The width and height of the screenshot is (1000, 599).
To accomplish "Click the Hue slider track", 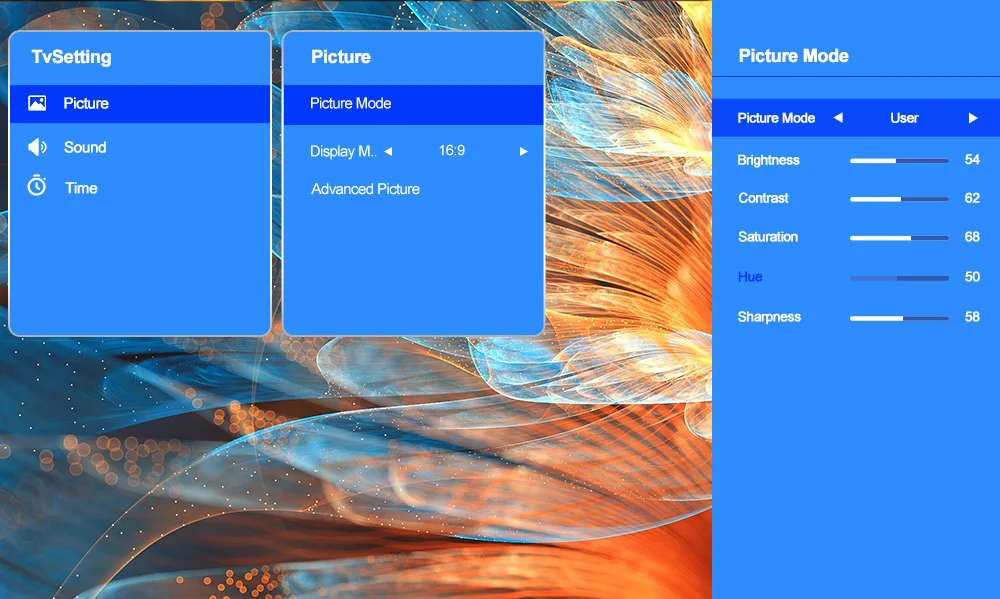I will 899,278.
